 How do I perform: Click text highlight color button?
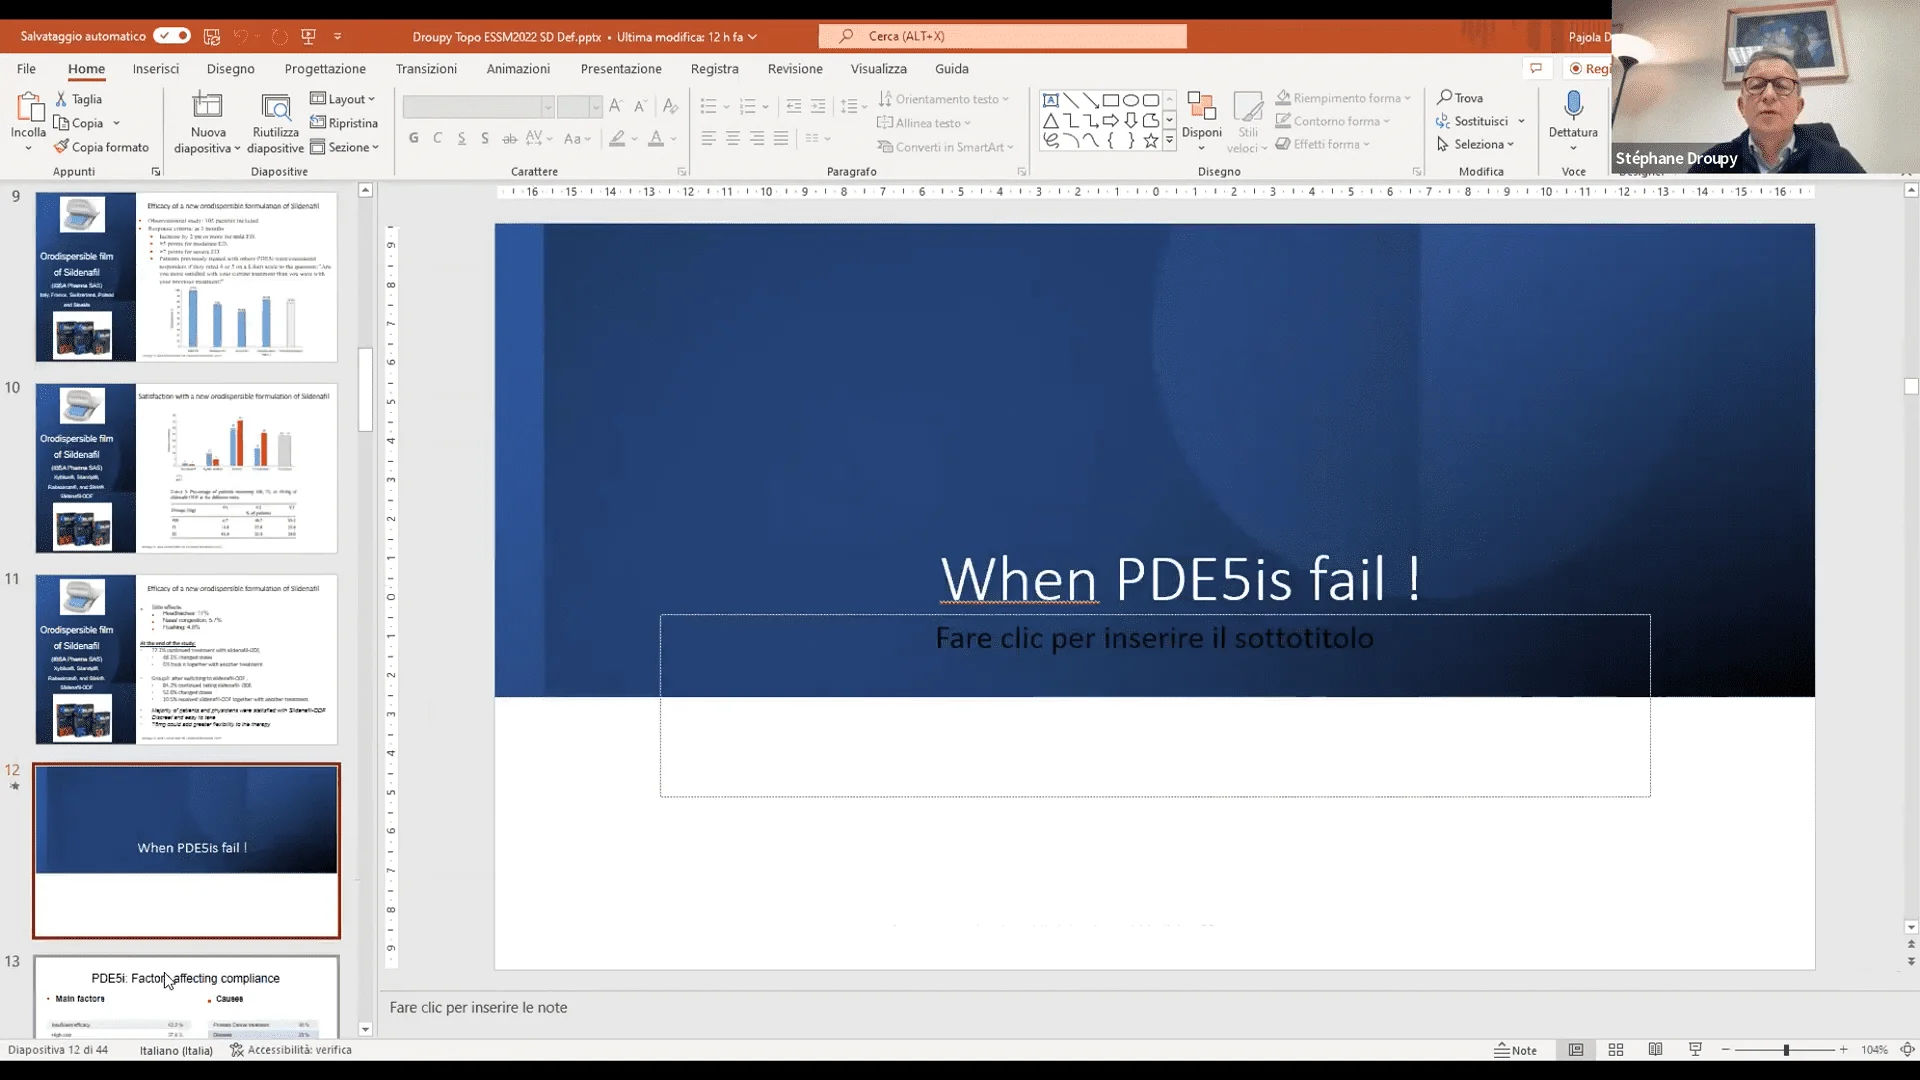618,138
